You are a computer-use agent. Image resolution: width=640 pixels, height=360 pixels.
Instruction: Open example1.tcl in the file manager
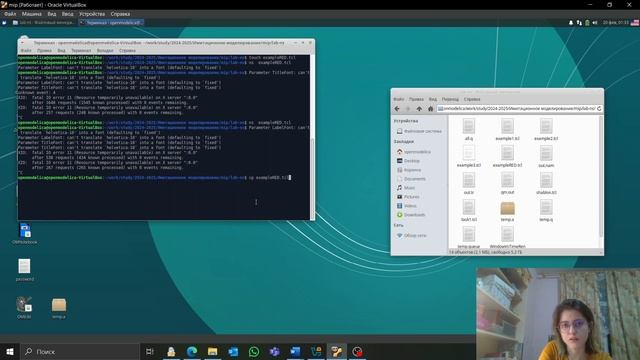point(507,129)
